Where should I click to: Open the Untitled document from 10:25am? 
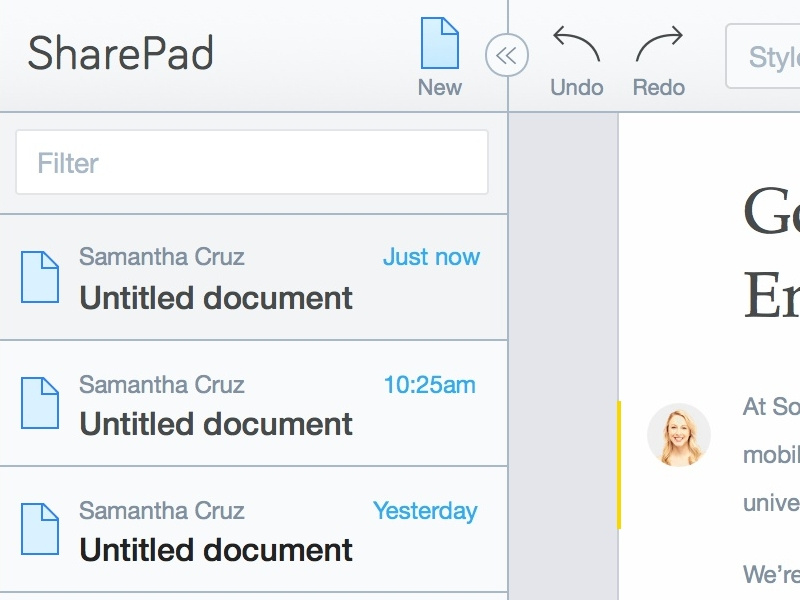coord(216,424)
